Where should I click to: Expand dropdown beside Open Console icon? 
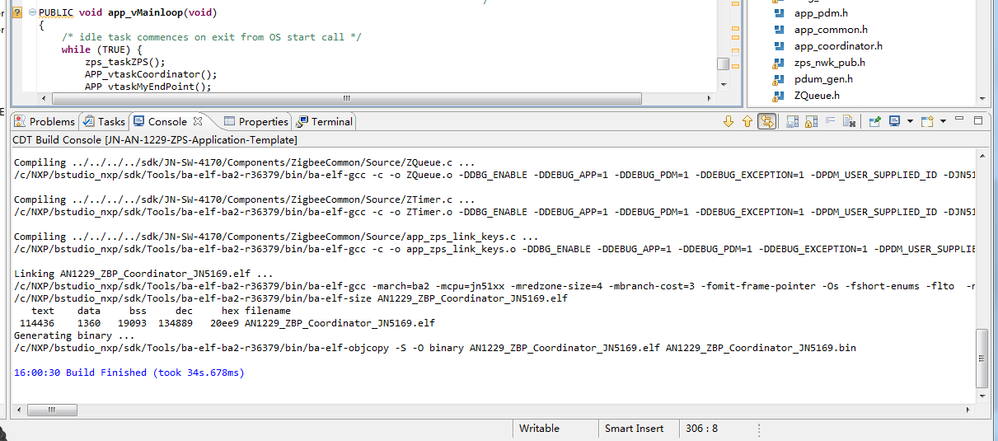(943, 121)
